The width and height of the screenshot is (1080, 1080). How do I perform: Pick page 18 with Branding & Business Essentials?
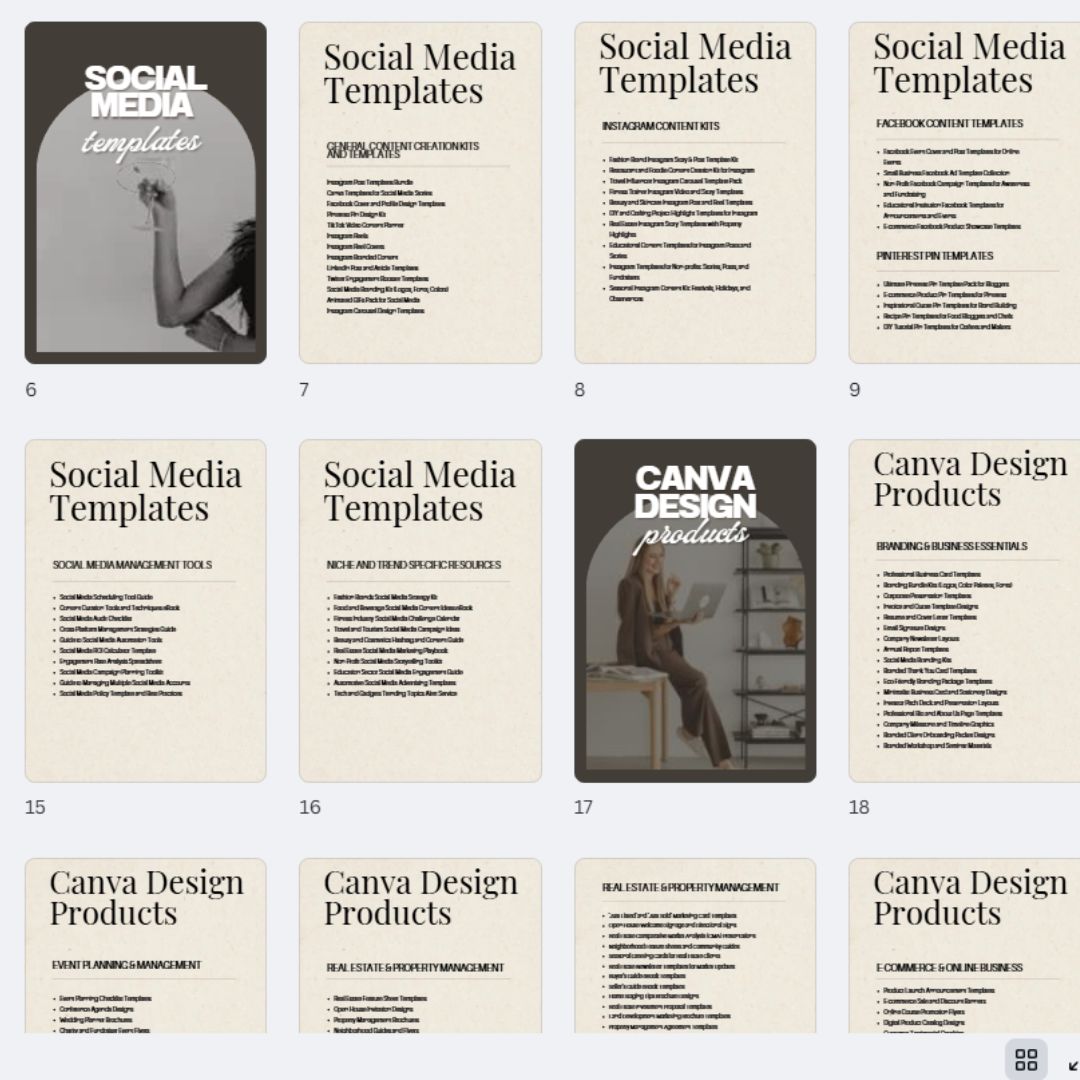click(964, 610)
